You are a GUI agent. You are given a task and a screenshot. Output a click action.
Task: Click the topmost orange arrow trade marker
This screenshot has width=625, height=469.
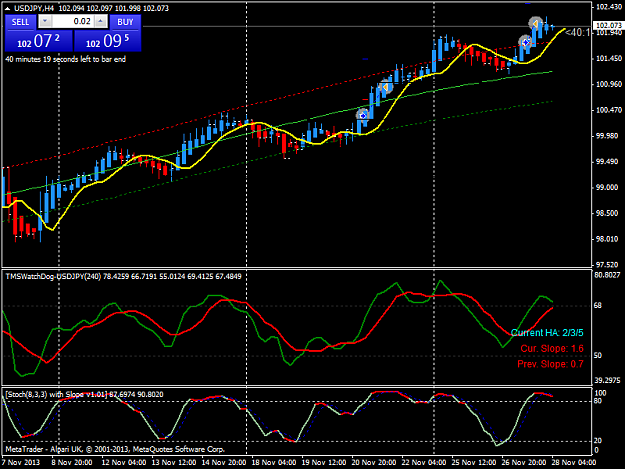(x=535, y=24)
